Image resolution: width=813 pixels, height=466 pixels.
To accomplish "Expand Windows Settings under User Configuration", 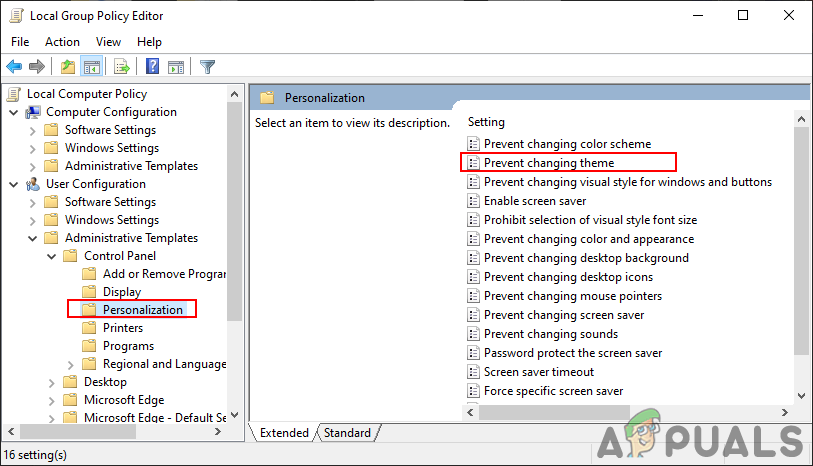I will point(33,221).
